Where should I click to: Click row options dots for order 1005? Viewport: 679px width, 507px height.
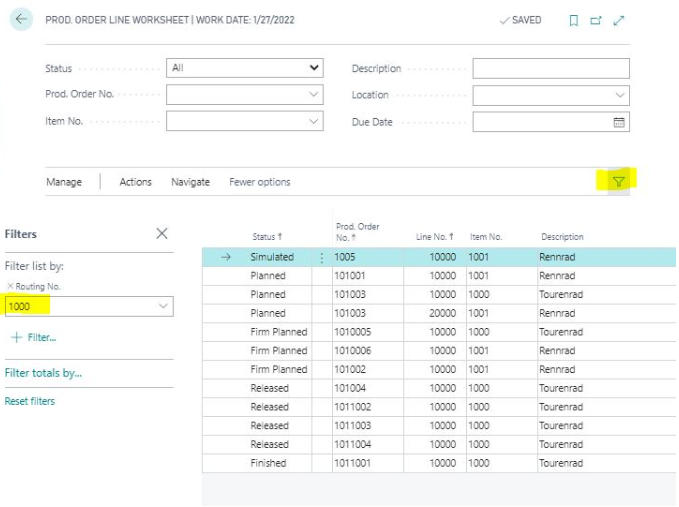(x=322, y=257)
